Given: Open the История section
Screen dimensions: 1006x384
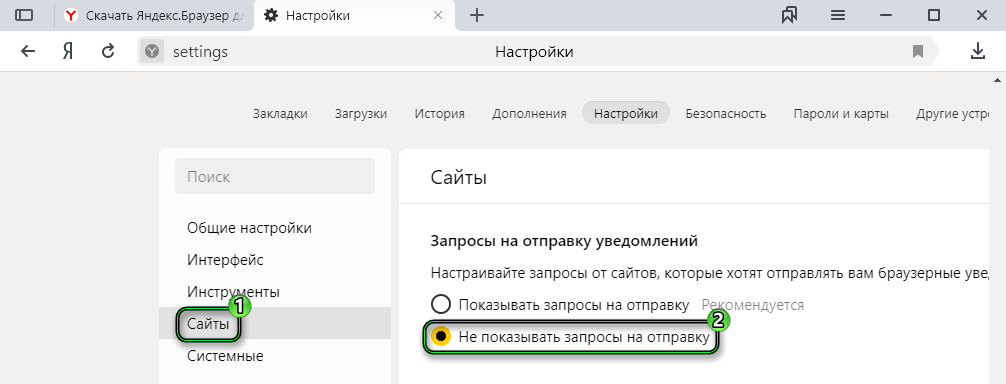Looking at the screenshot, I should pyautogui.click(x=439, y=114).
